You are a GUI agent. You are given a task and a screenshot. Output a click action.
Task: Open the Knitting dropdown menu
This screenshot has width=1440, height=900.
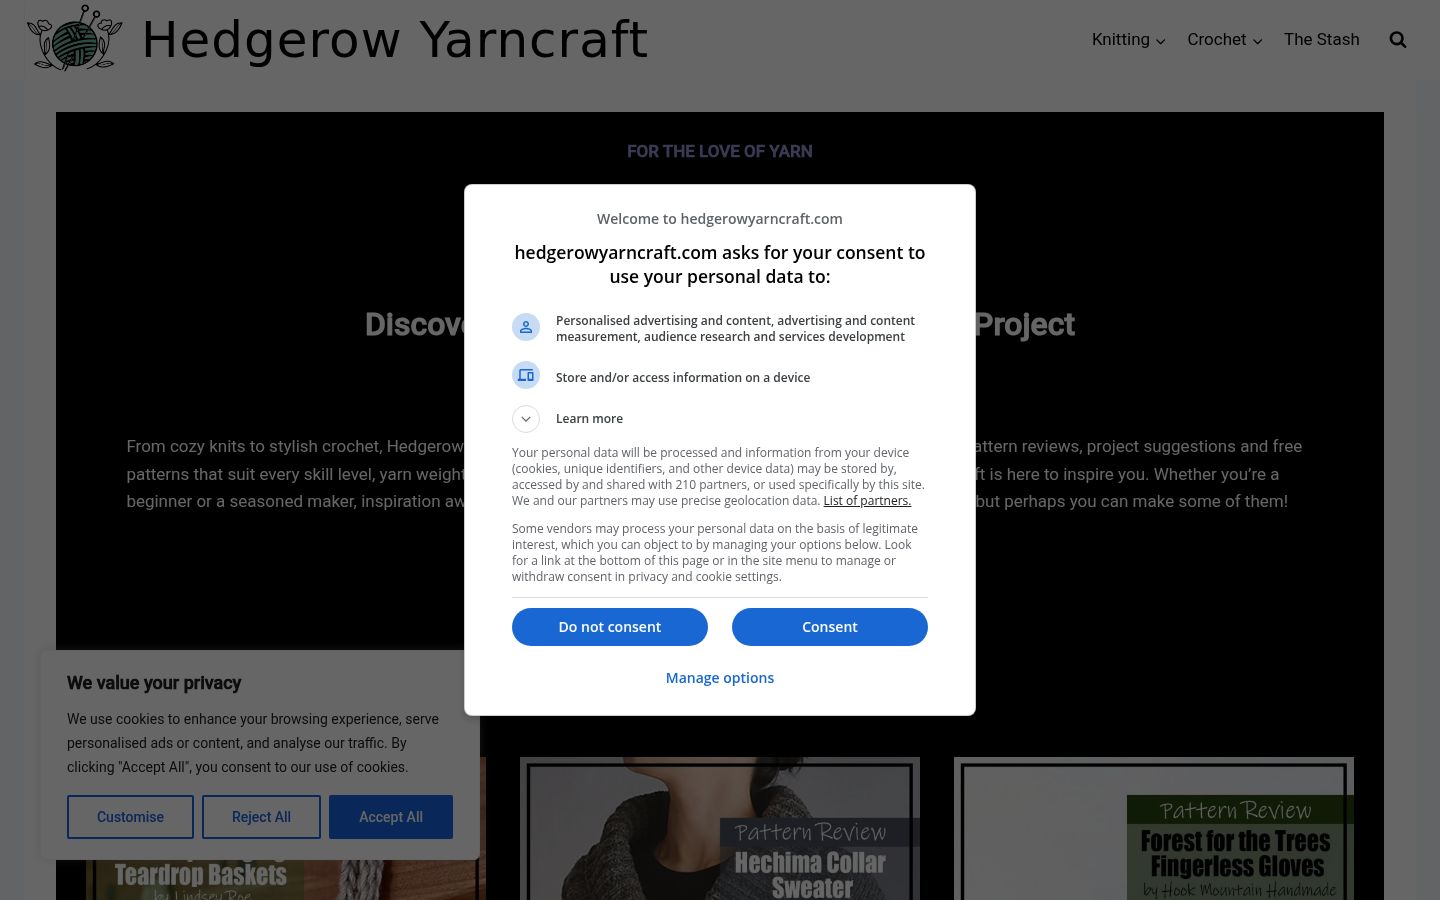1128,40
